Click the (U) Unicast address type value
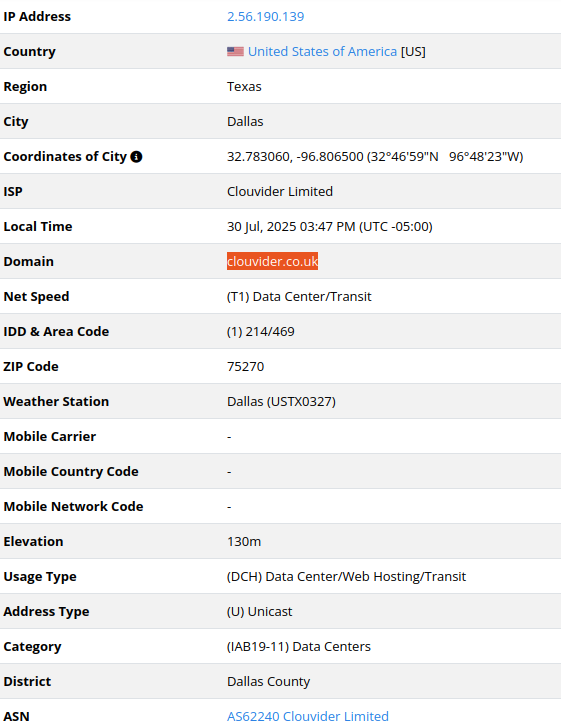561x728 pixels. [x=260, y=611]
